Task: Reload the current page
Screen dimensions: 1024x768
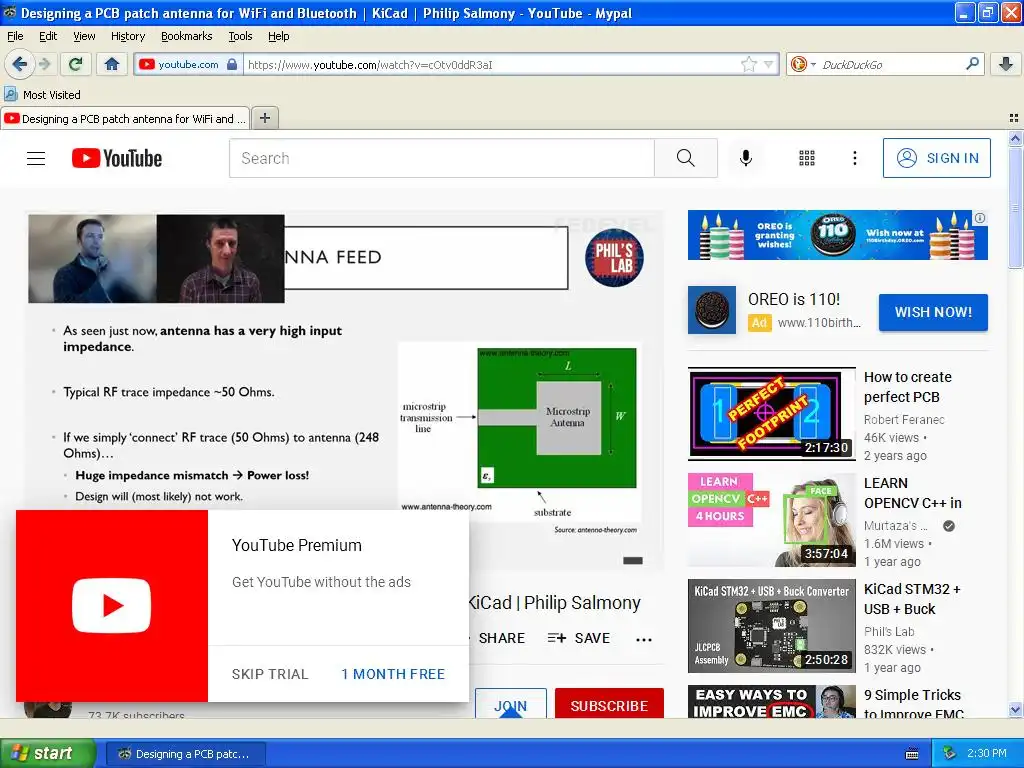Action: tap(76, 64)
